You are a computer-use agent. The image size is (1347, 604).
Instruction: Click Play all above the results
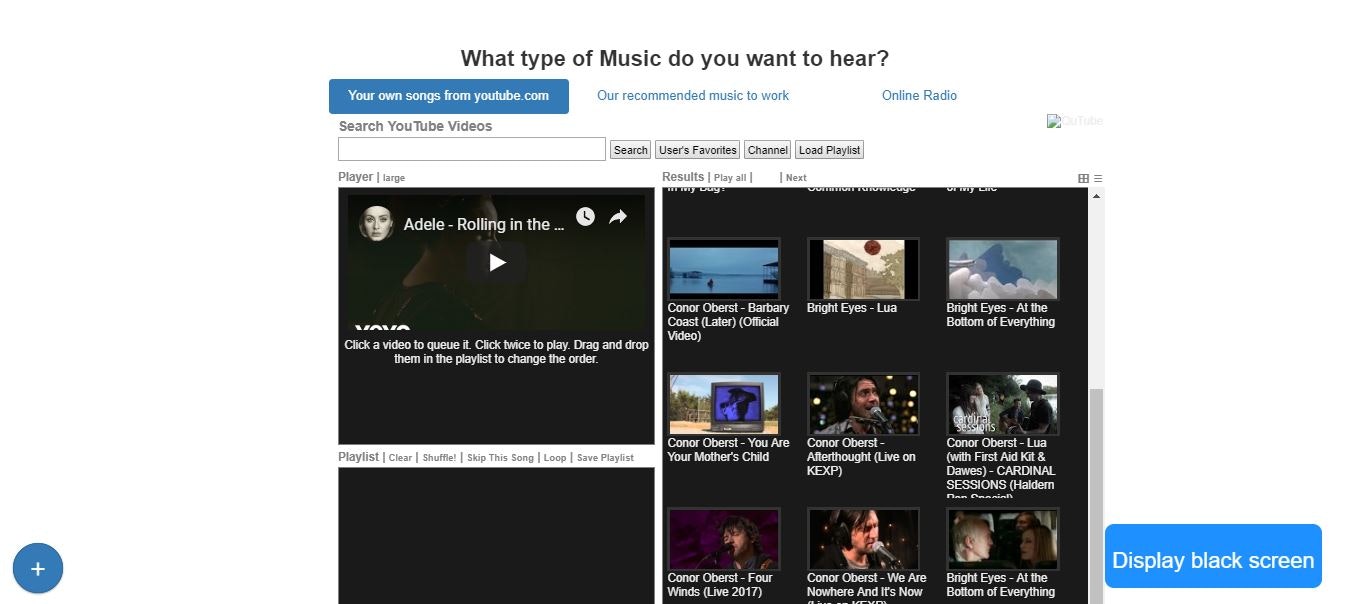click(730, 177)
